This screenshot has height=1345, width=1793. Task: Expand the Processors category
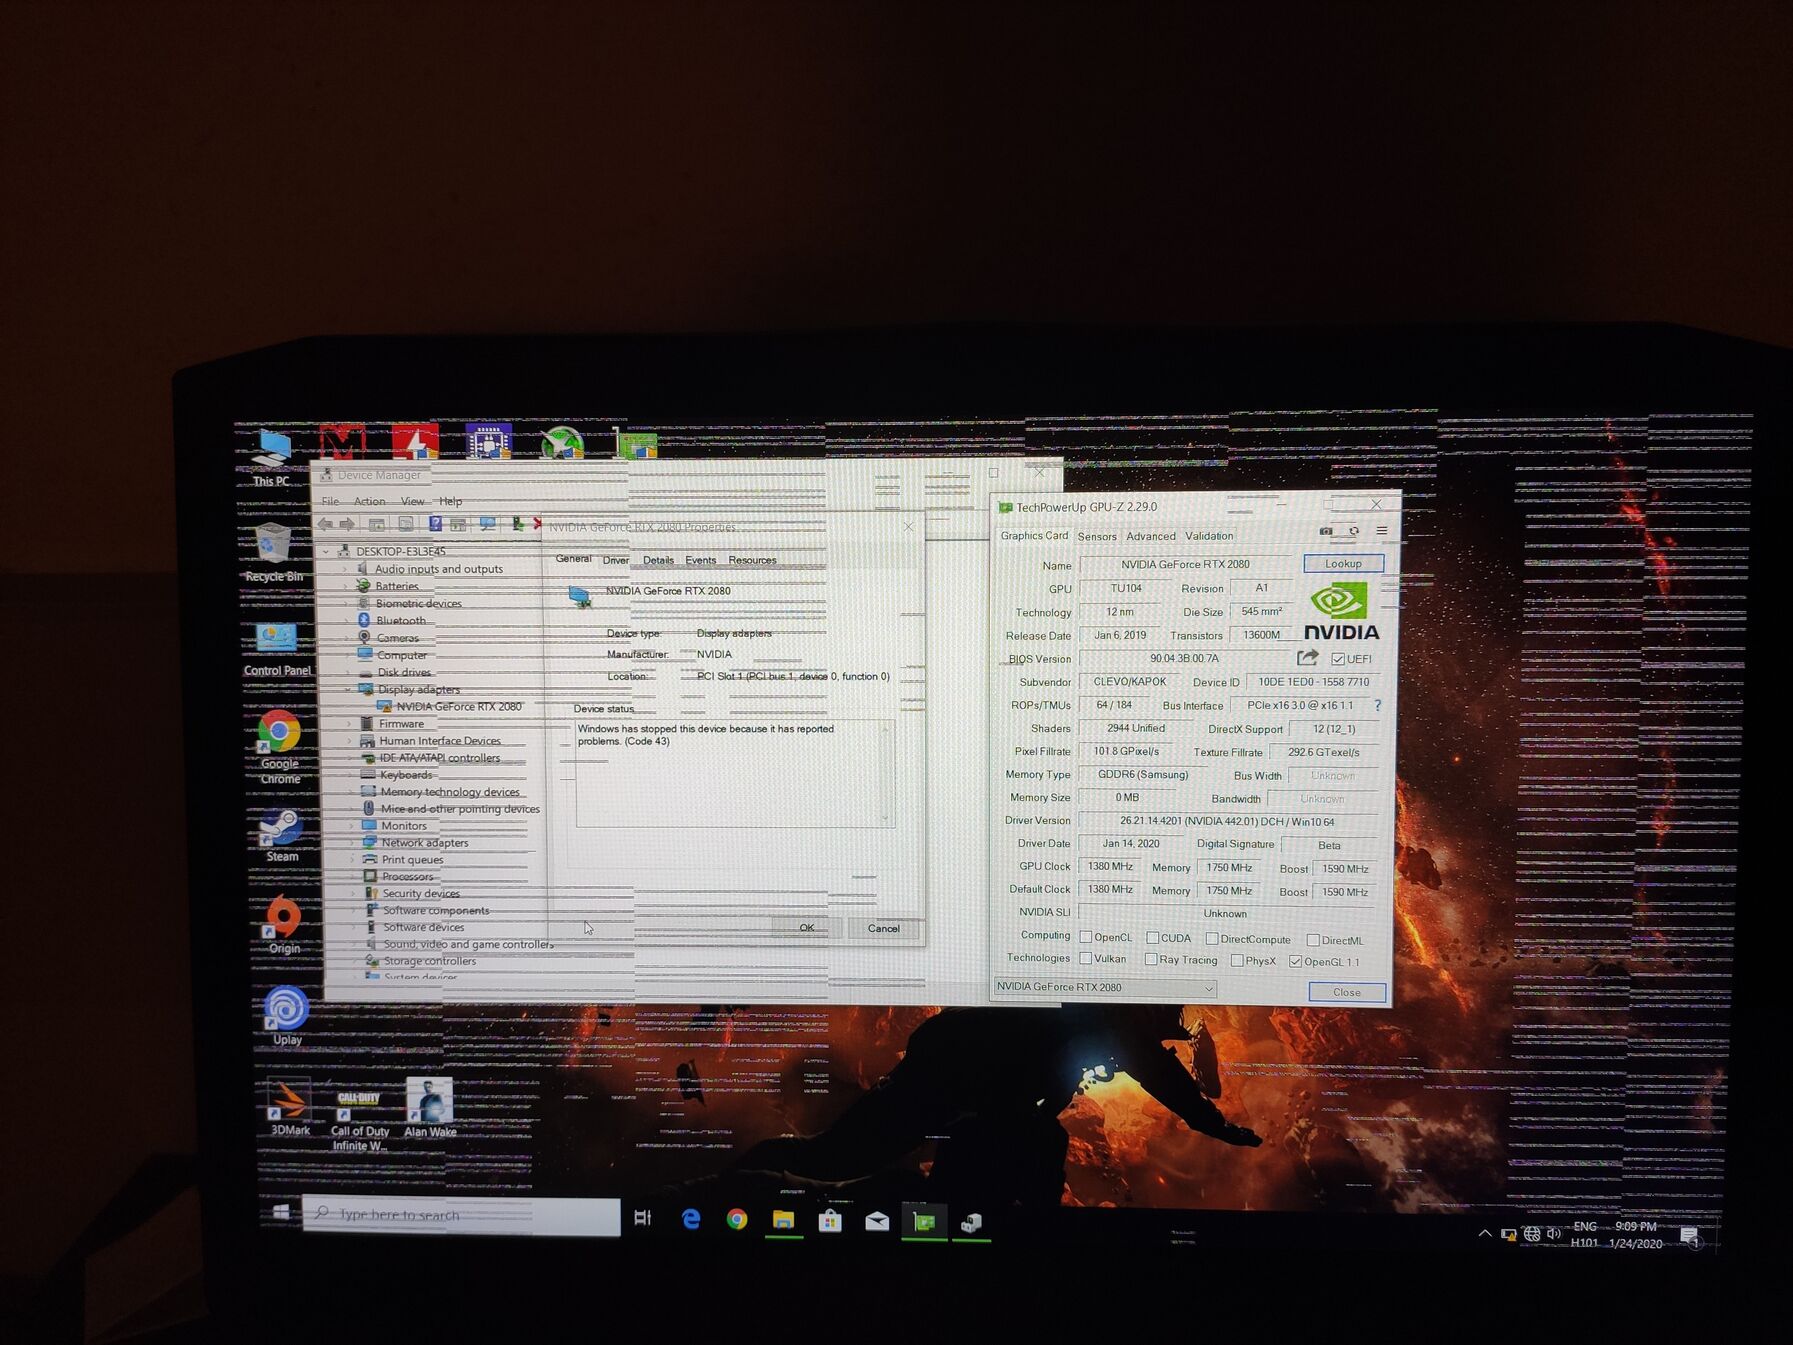click(353, 876)
